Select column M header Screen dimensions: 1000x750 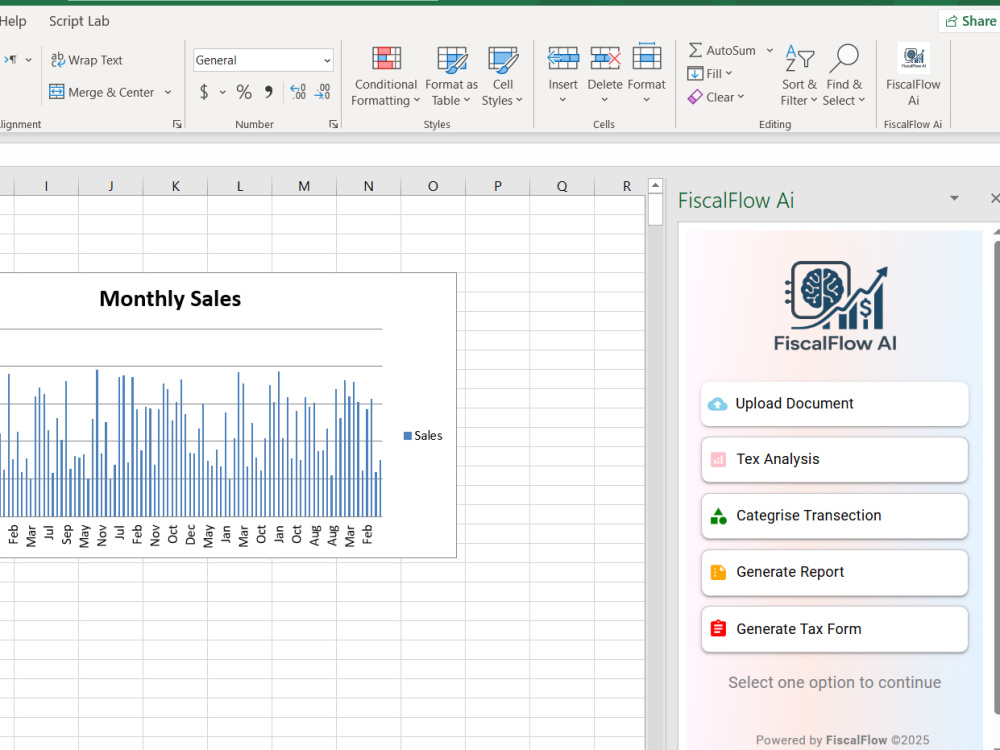click(304, 186)
